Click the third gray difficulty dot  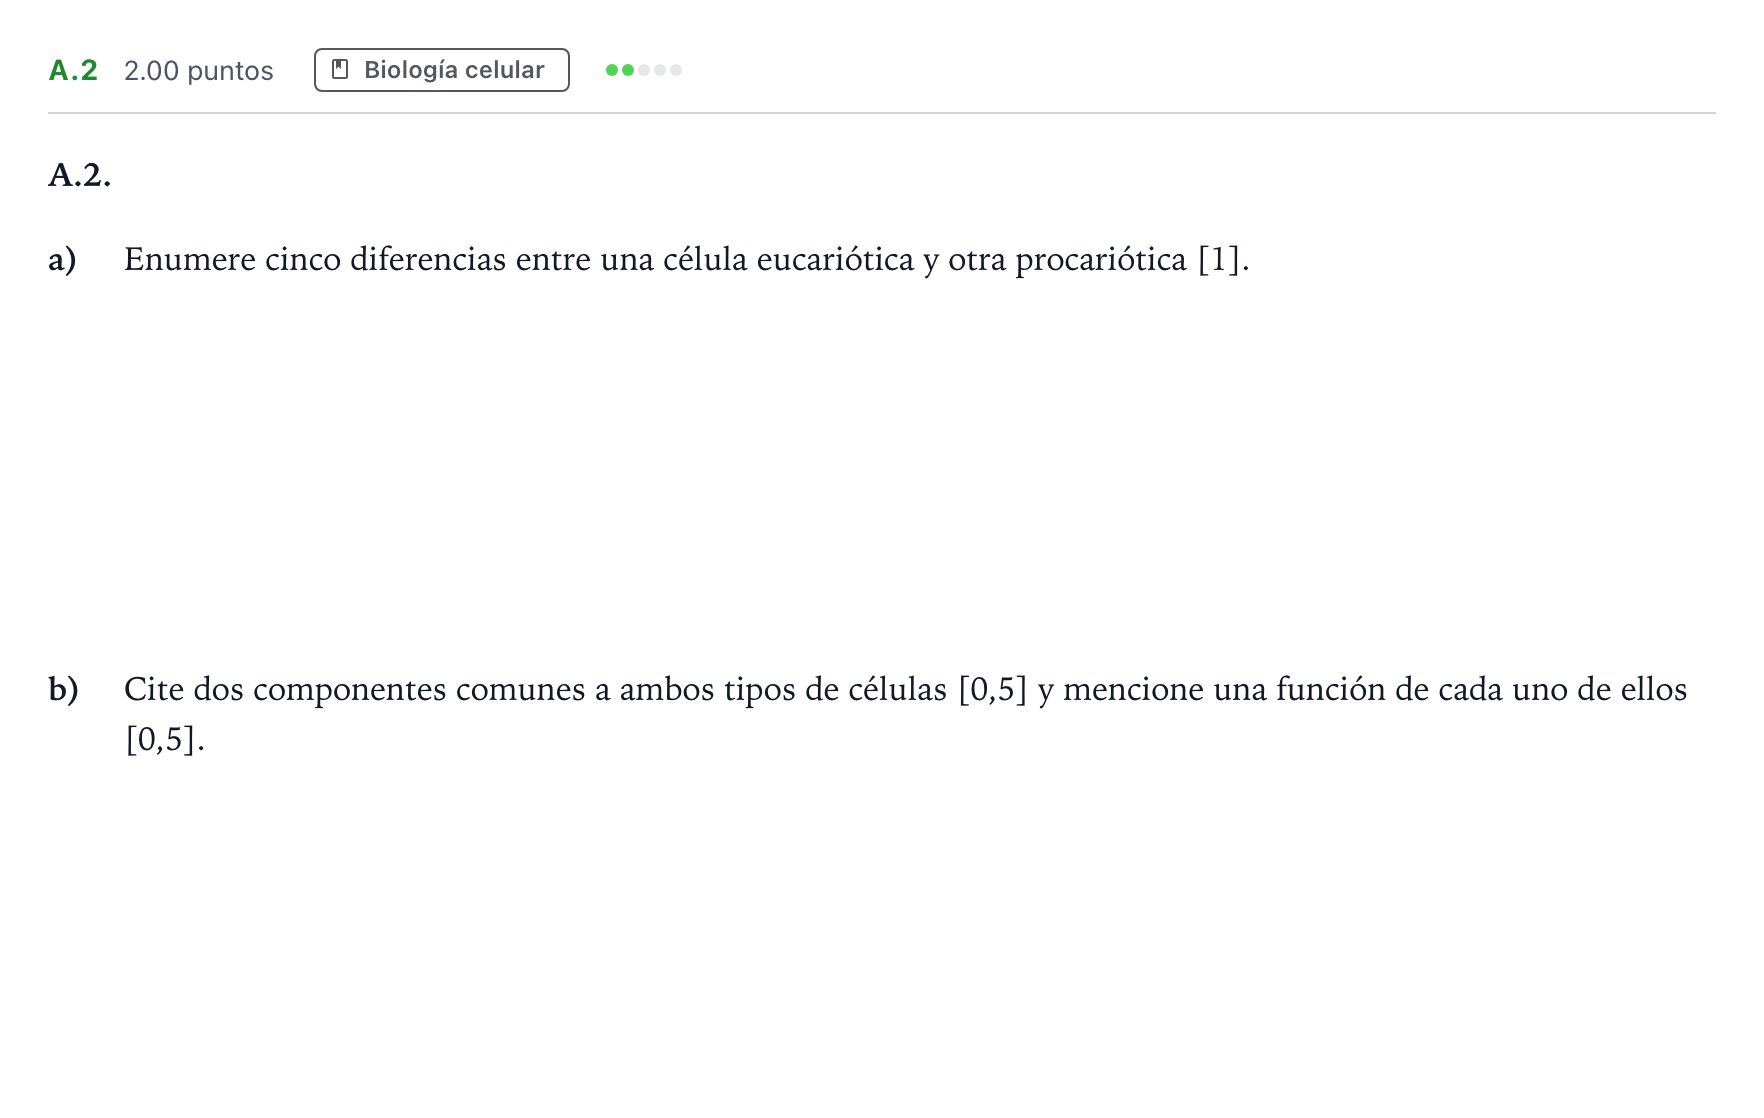tap(644, 70)
